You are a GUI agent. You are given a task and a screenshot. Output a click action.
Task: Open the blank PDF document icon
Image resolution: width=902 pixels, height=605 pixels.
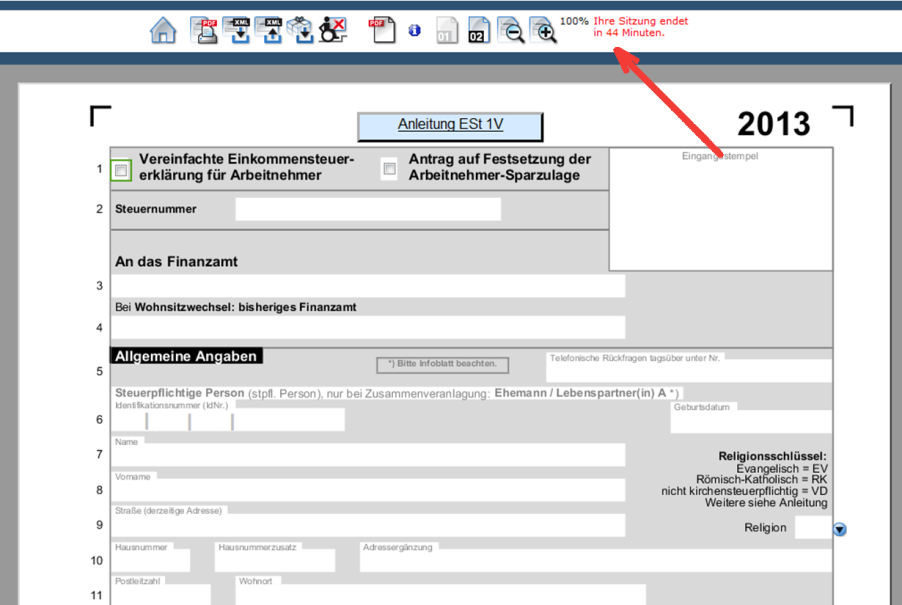[x=383, y=30]
